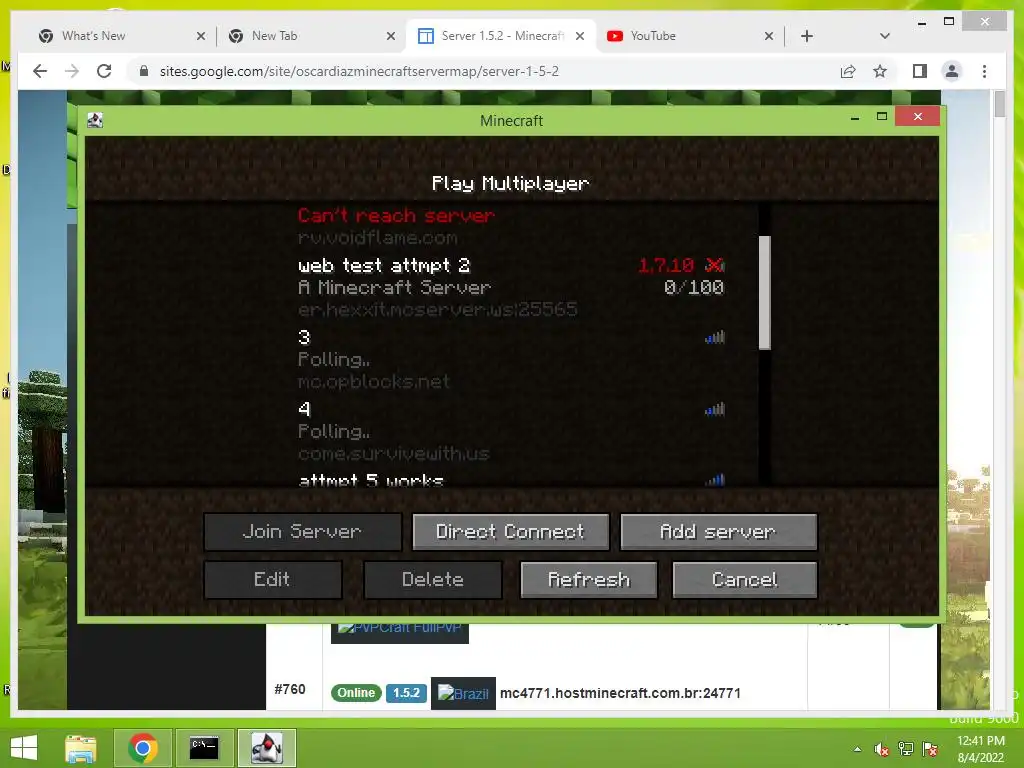Close the YouTube tab
This screenshot has width=1024, height=768.
pos(769,36)
